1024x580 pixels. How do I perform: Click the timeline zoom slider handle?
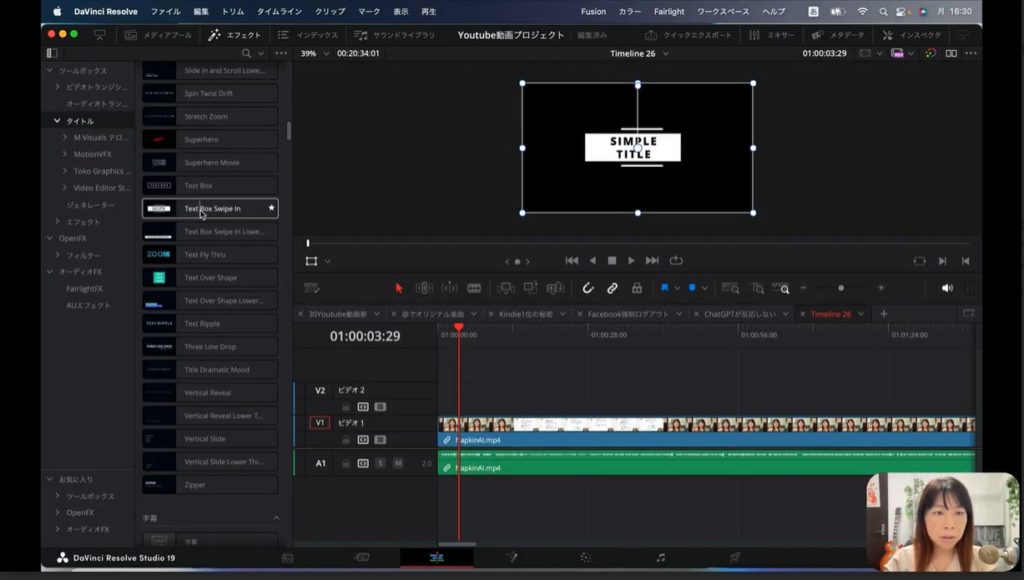(841, 288)
